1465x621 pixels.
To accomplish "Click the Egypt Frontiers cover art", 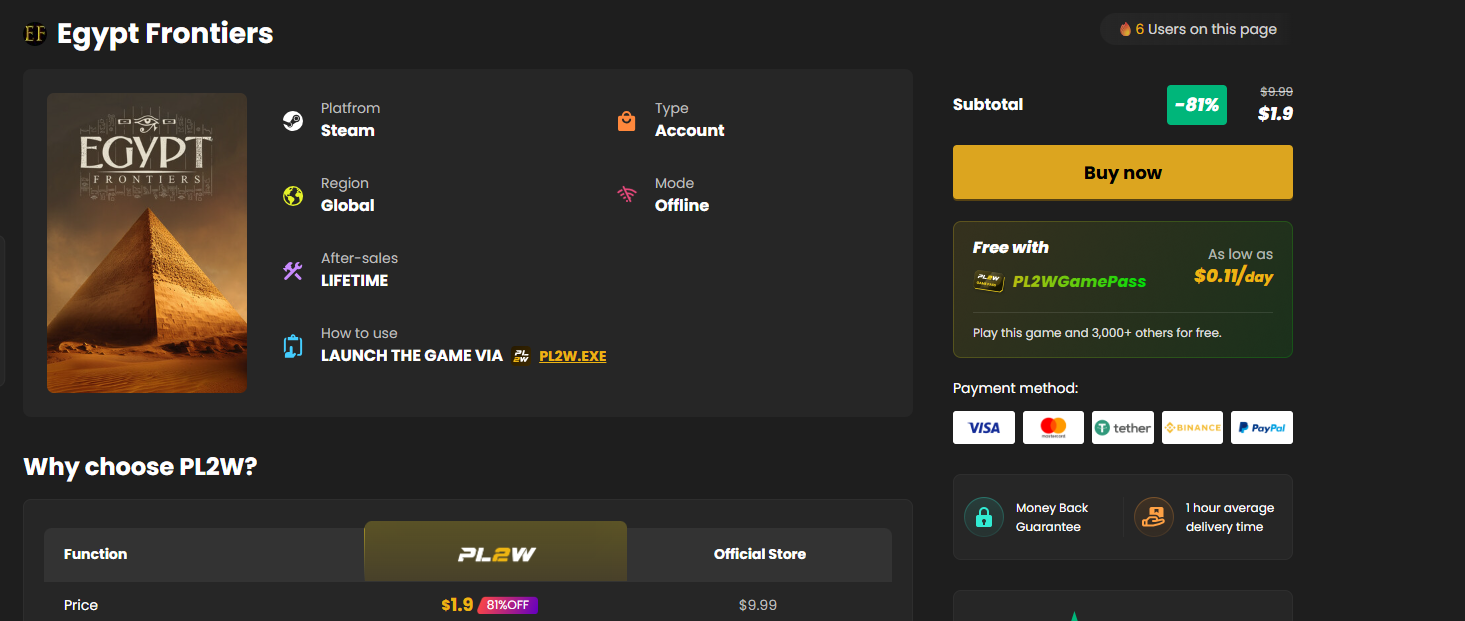I will pos(147,243).
